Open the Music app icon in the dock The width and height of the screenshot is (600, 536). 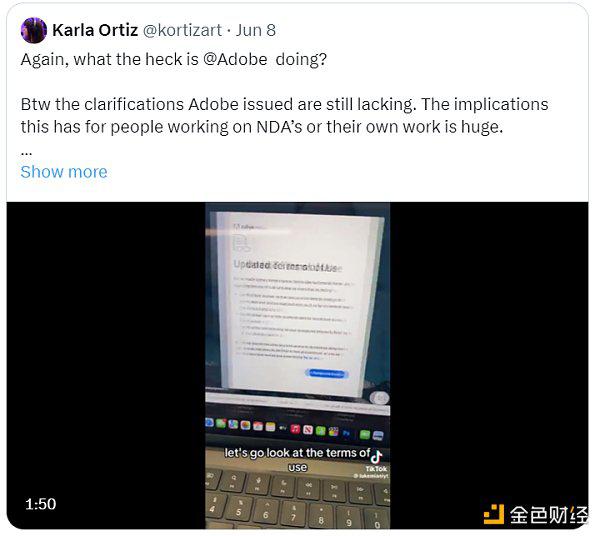[x=295, y=429]
